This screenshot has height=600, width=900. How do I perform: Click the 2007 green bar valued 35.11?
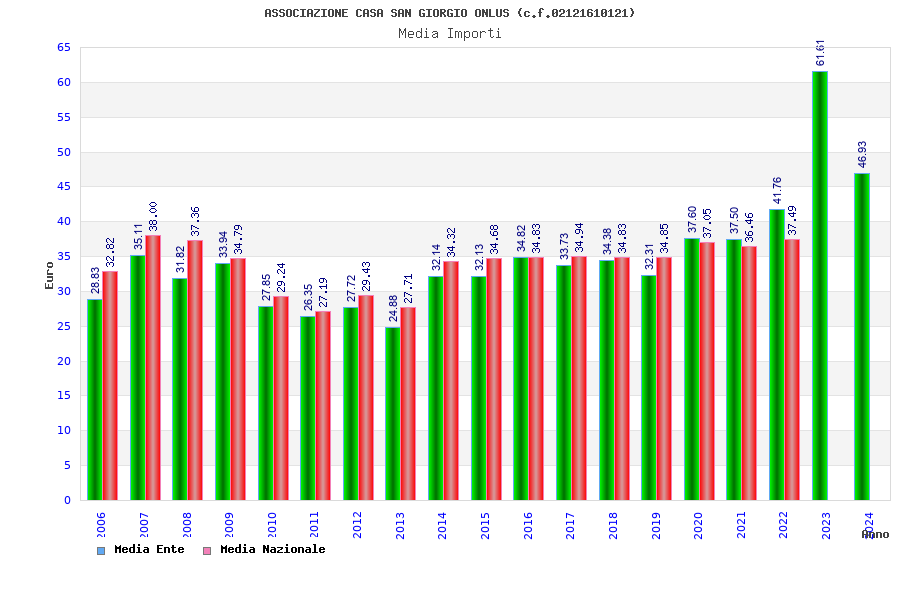tap(137, 378)
